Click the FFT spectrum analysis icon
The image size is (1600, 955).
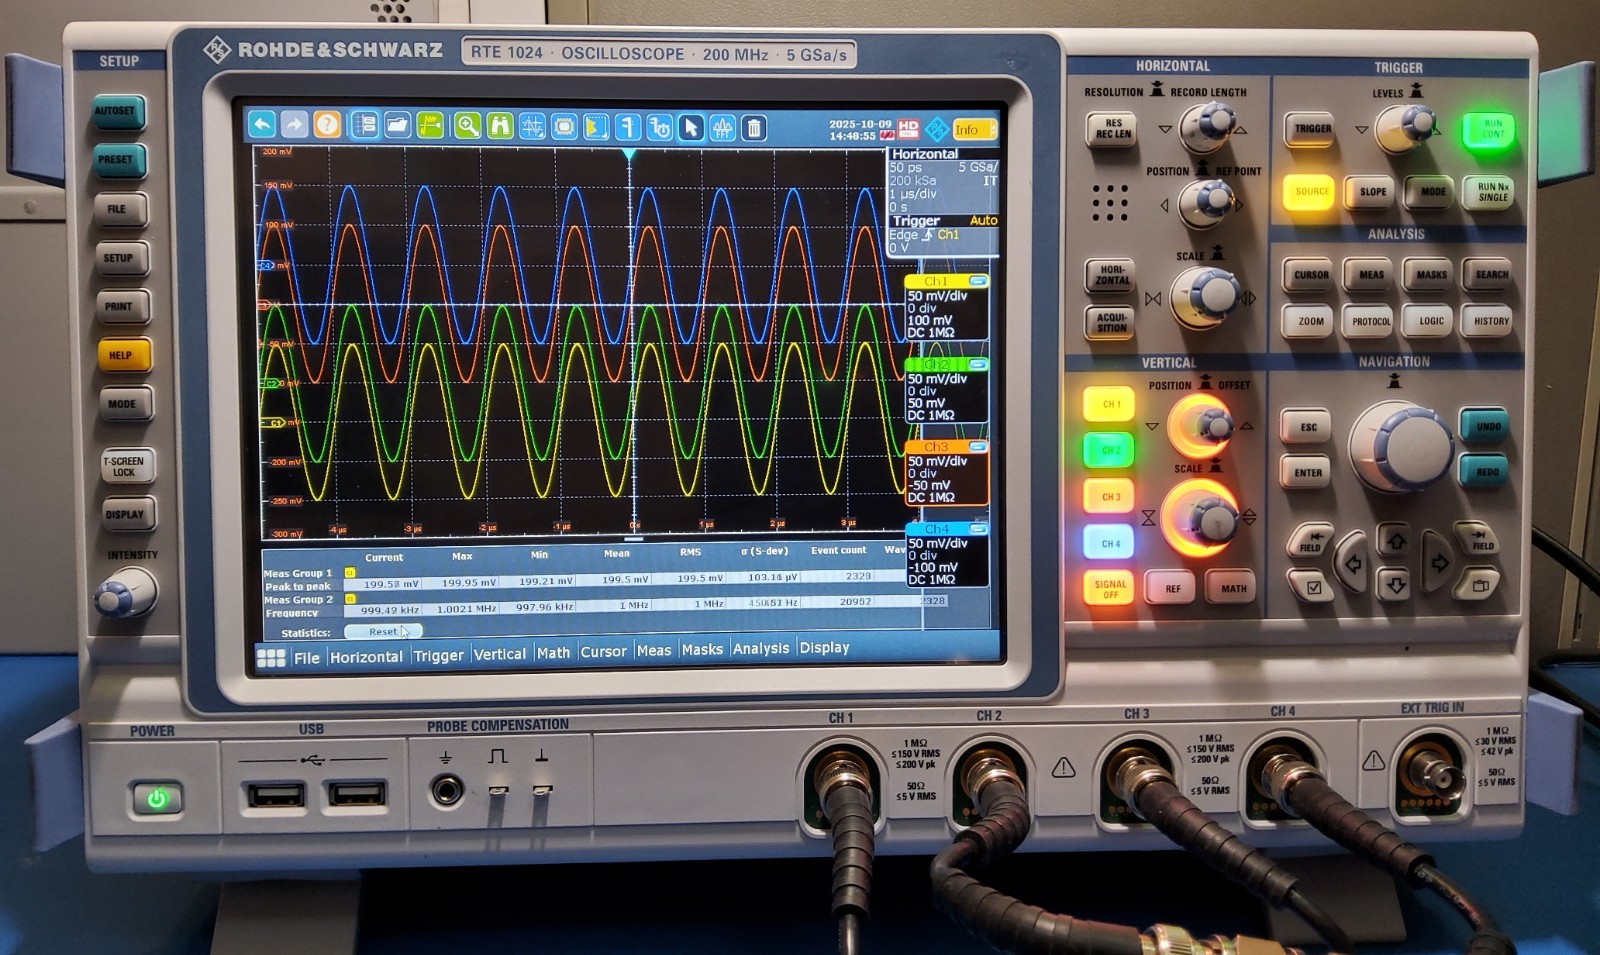pos(723,128)
